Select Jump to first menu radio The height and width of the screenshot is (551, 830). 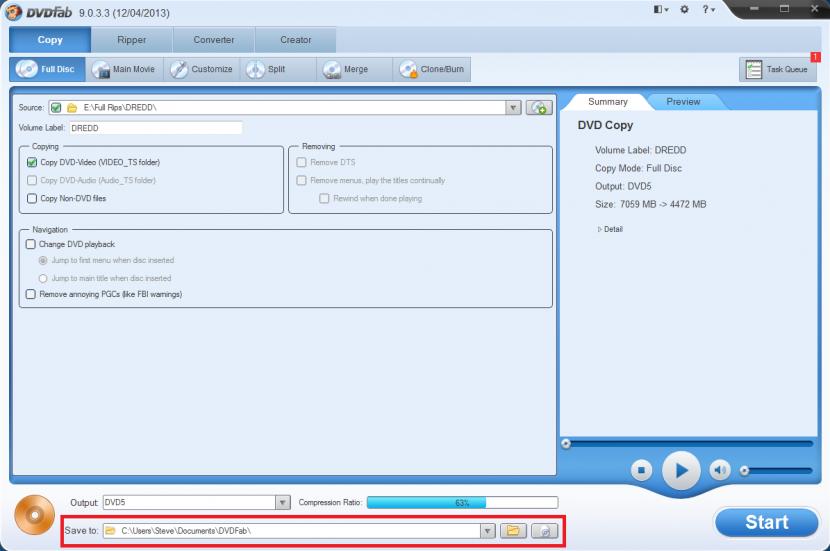(x=43, y=260)
